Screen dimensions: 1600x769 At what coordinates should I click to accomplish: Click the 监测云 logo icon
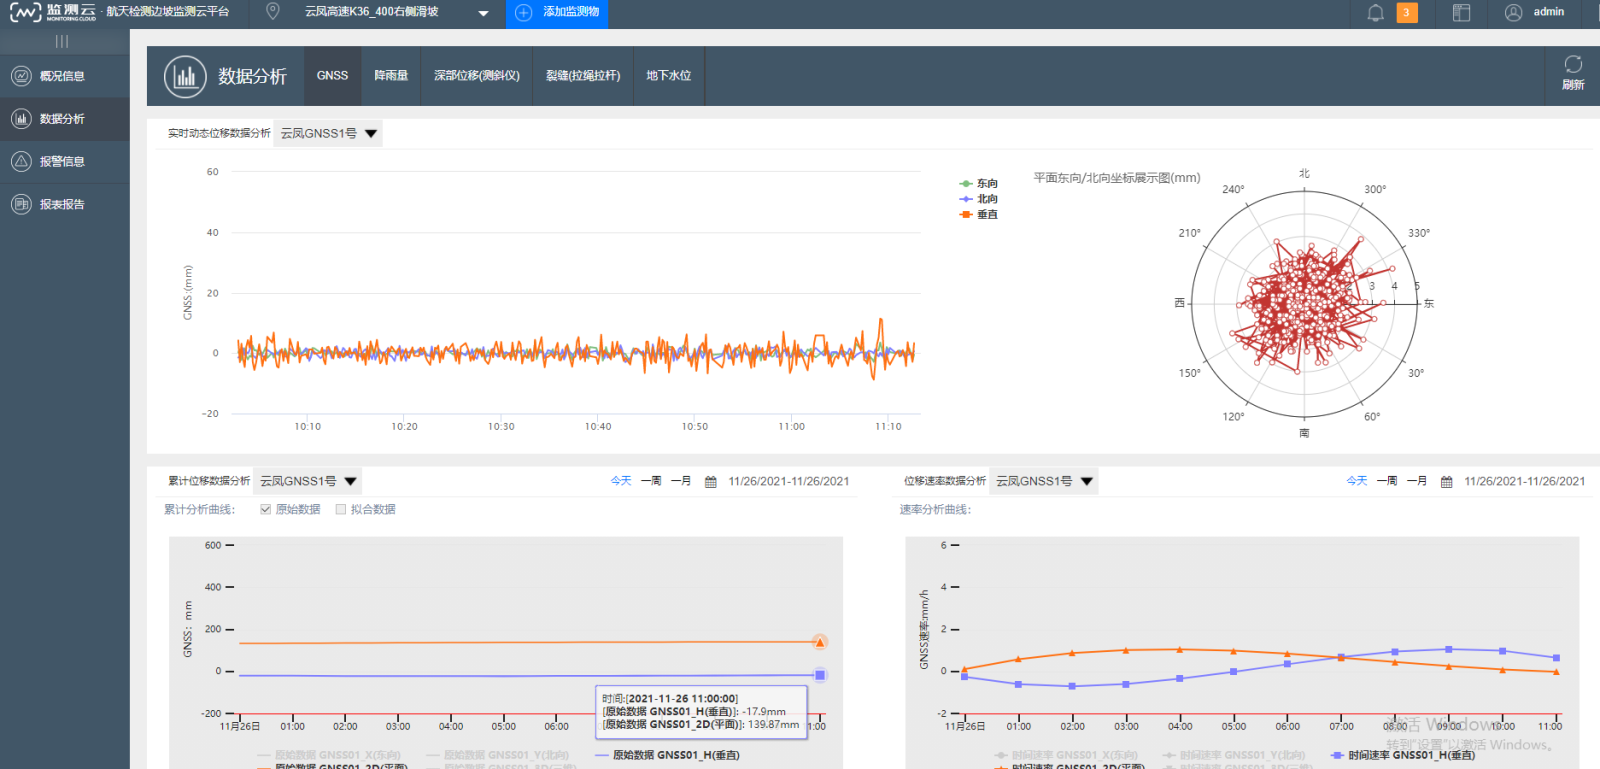coord(25,12)
